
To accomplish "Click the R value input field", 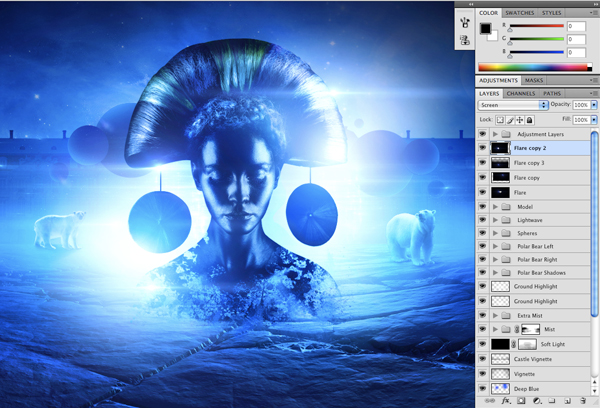I will pyautogui.click(x=576, y=26).
